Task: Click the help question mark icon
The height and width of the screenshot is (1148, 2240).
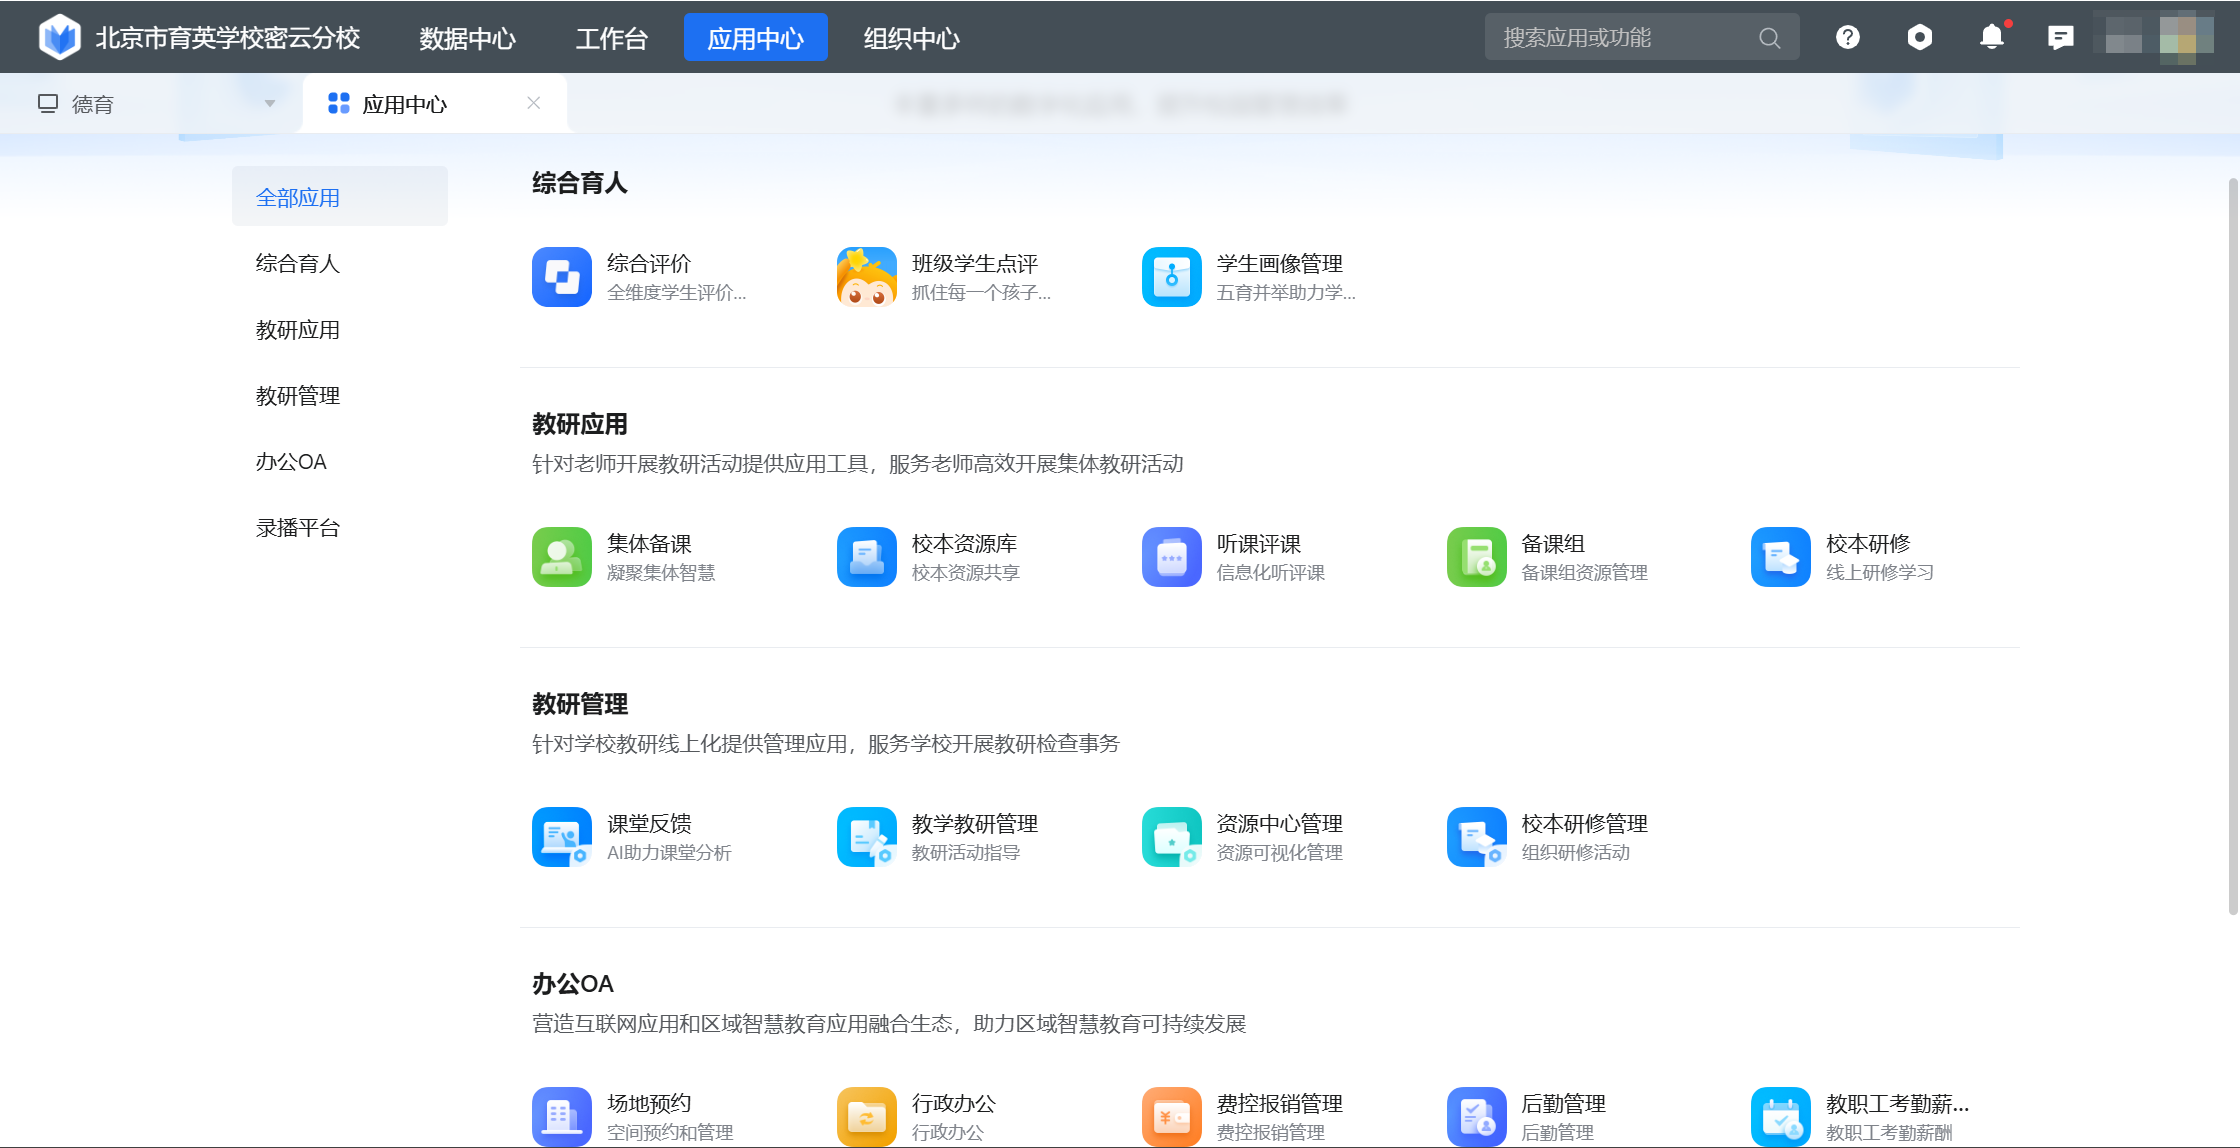Action: (1848, 37)
